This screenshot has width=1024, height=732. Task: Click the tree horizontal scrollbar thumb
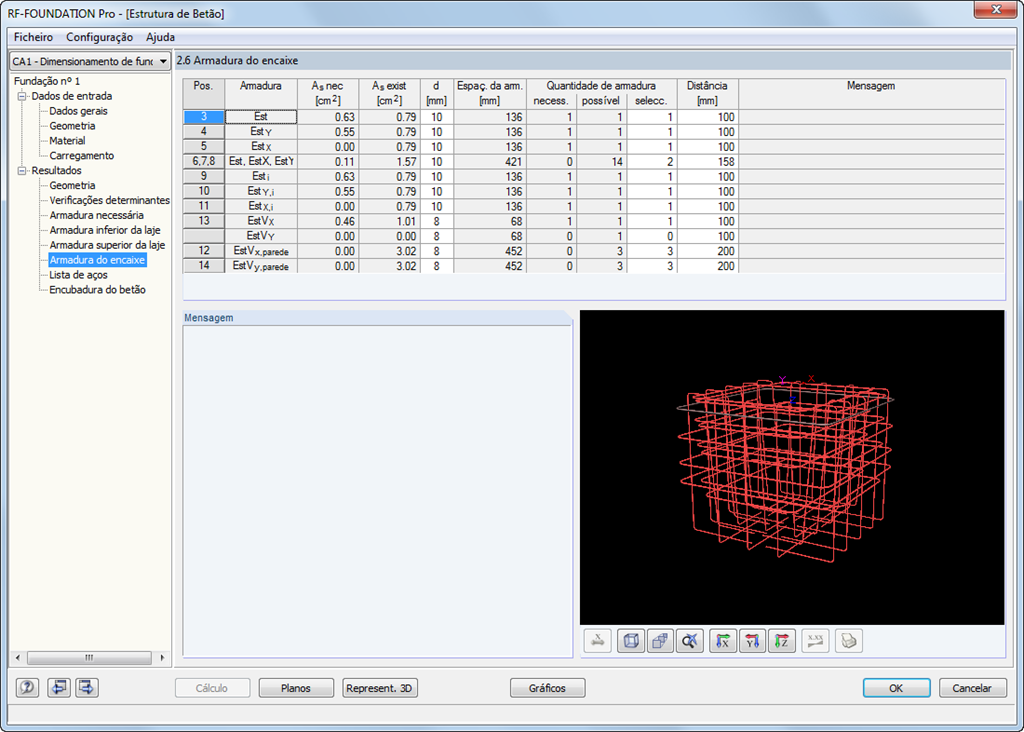pos(89,658)
